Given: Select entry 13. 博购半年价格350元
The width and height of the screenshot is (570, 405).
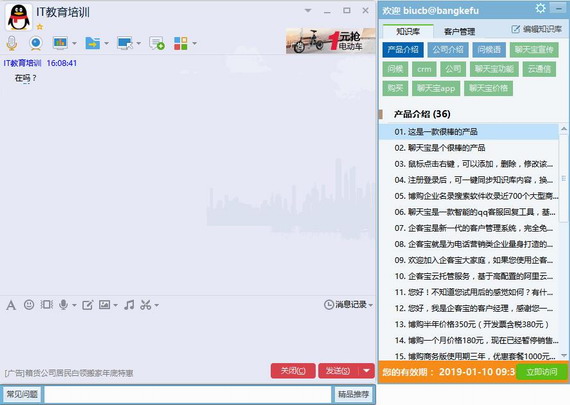Looking at the screenshot, I should tap(469, 324).
